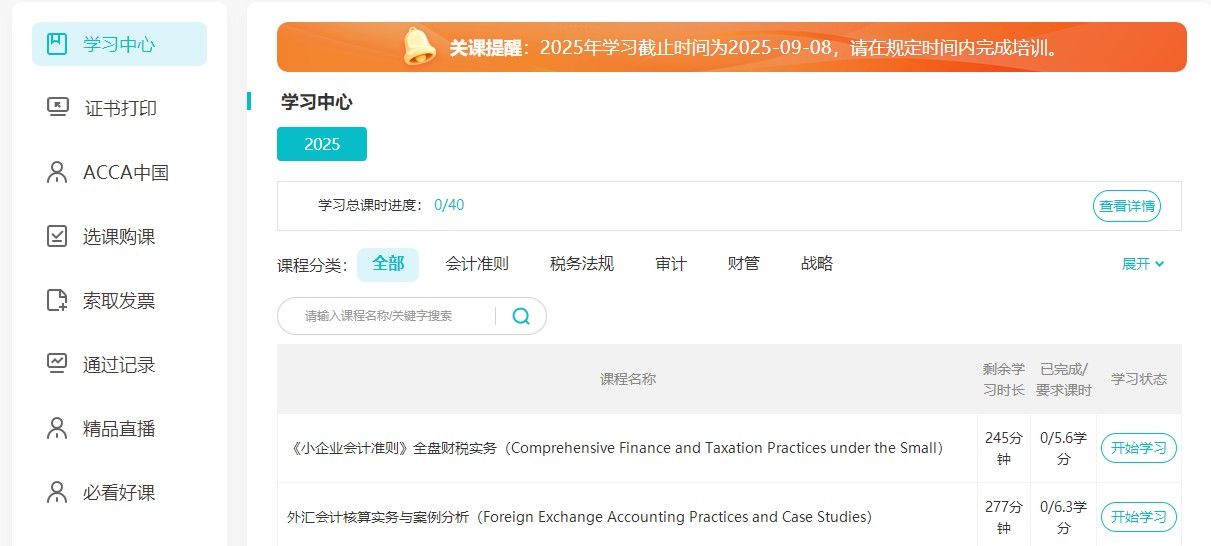Open 精品直播 in the sidebar

(x=119, y=428)
